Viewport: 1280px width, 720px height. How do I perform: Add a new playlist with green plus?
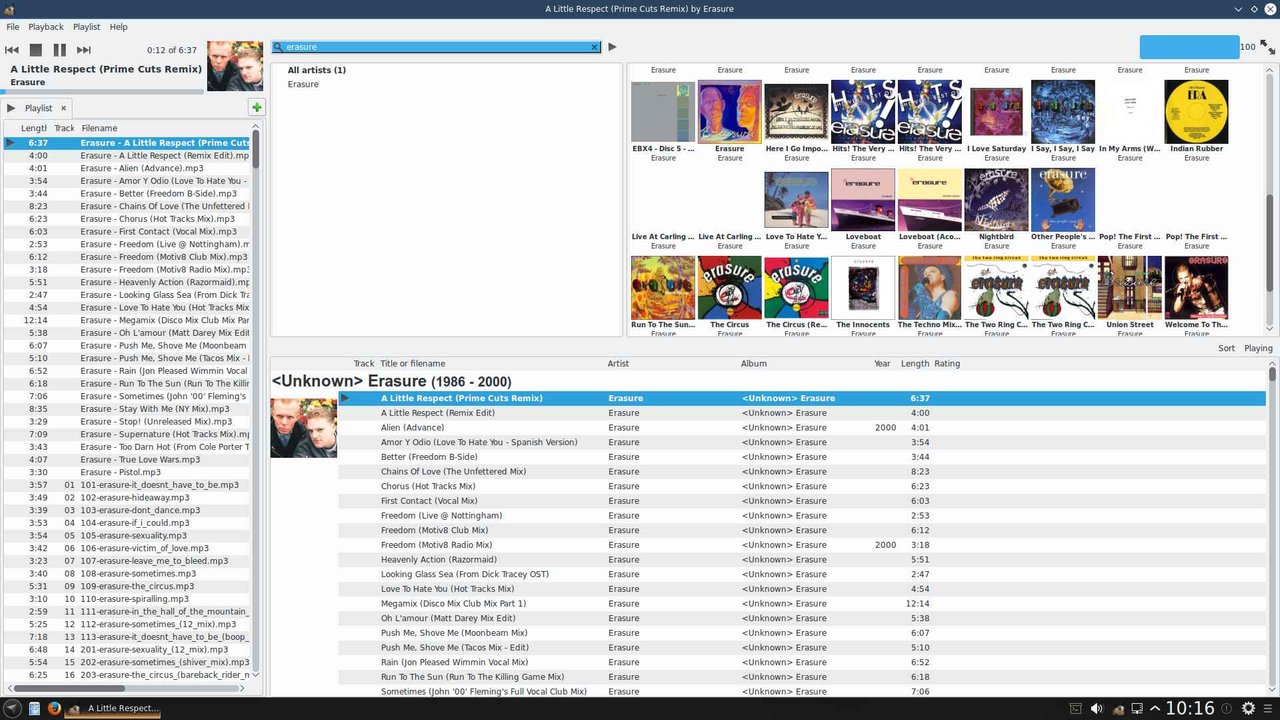click(257, 108)
